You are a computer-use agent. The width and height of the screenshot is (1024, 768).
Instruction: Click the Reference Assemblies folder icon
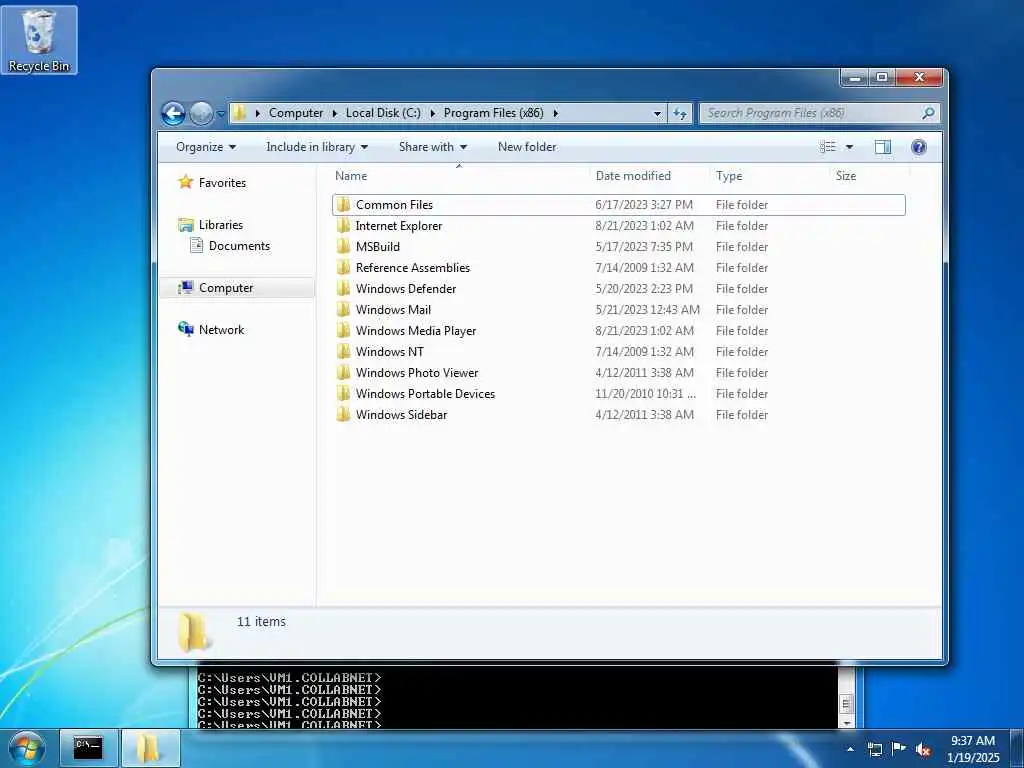click(x=344, y=267)
